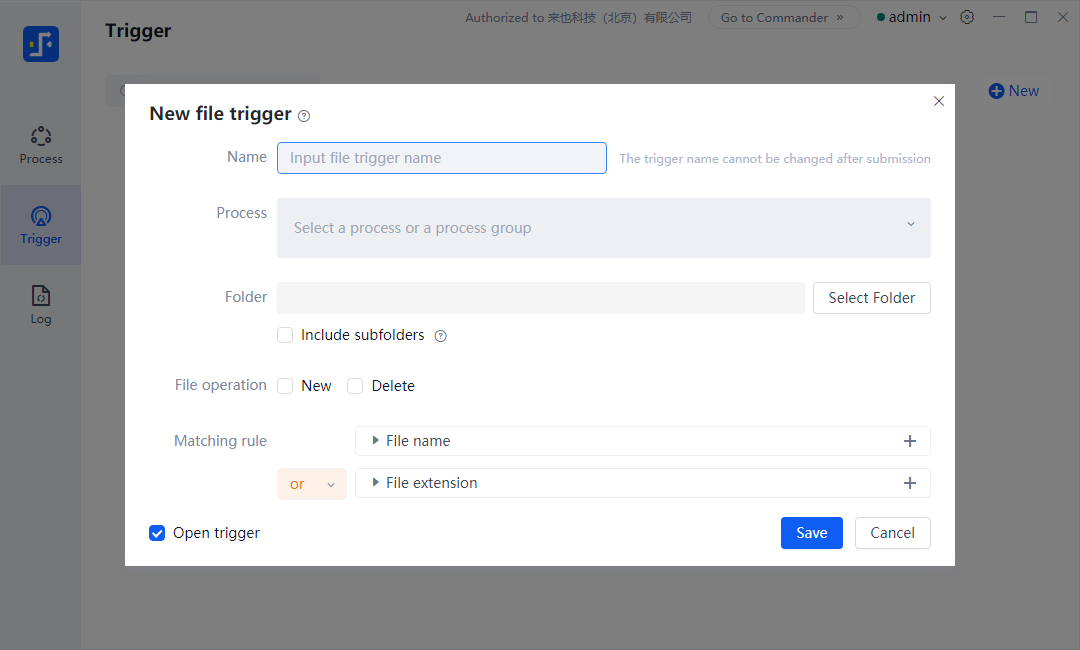
Task: Close the New file trigger dialog
Action: click(x=938, y=101)
